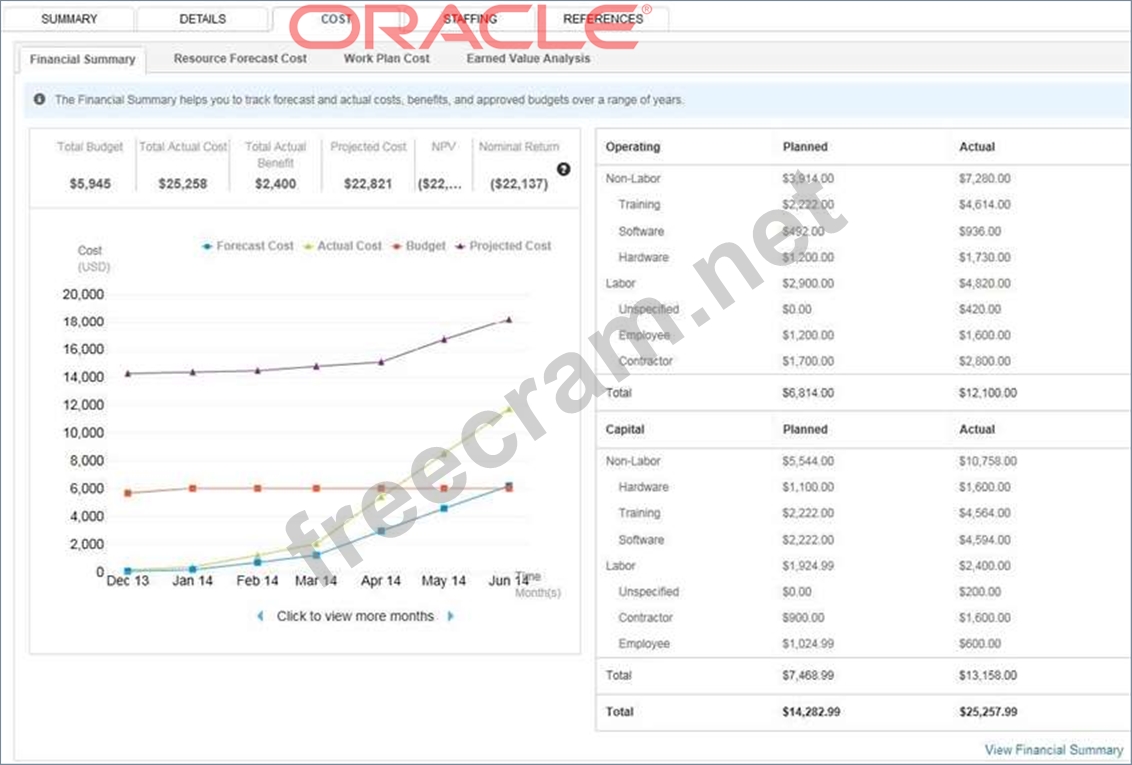Click the Capital Unspecified actual value $200.00
The height and width of the screenshot is (765, 1132).
click(x=980, y=592)
